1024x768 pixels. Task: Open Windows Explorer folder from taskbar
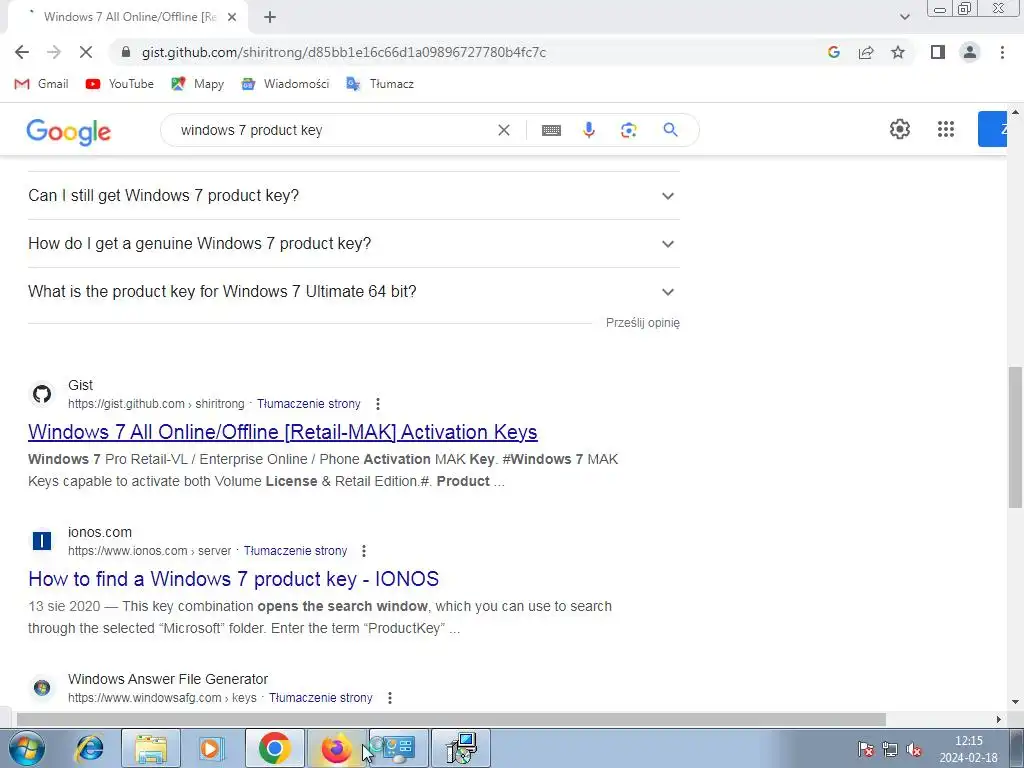(x=151, y=748)
